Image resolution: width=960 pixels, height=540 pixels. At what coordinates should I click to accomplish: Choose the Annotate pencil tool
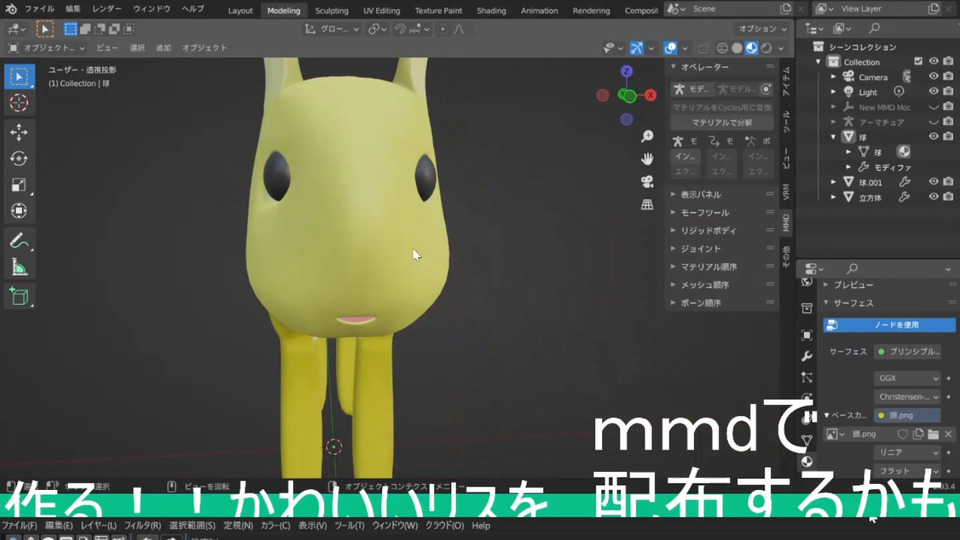tap(19, 241)
